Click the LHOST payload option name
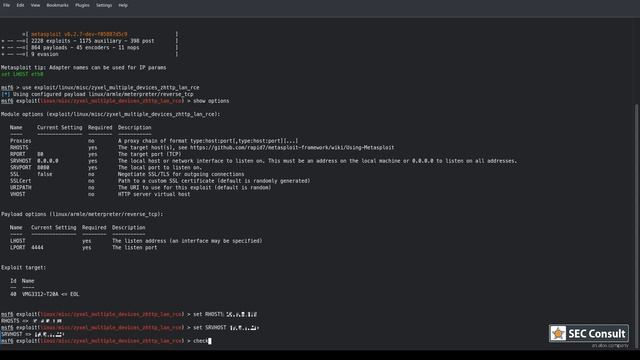The height and width of the screenshot is (360, 640). [x=18, y=241]
